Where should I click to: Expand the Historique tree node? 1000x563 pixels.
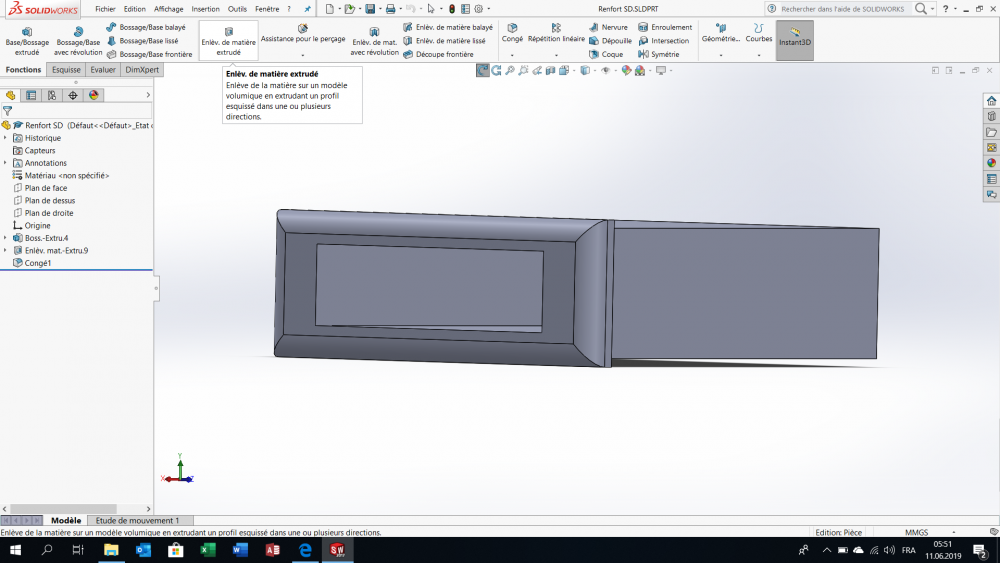[x=5, y=138]
